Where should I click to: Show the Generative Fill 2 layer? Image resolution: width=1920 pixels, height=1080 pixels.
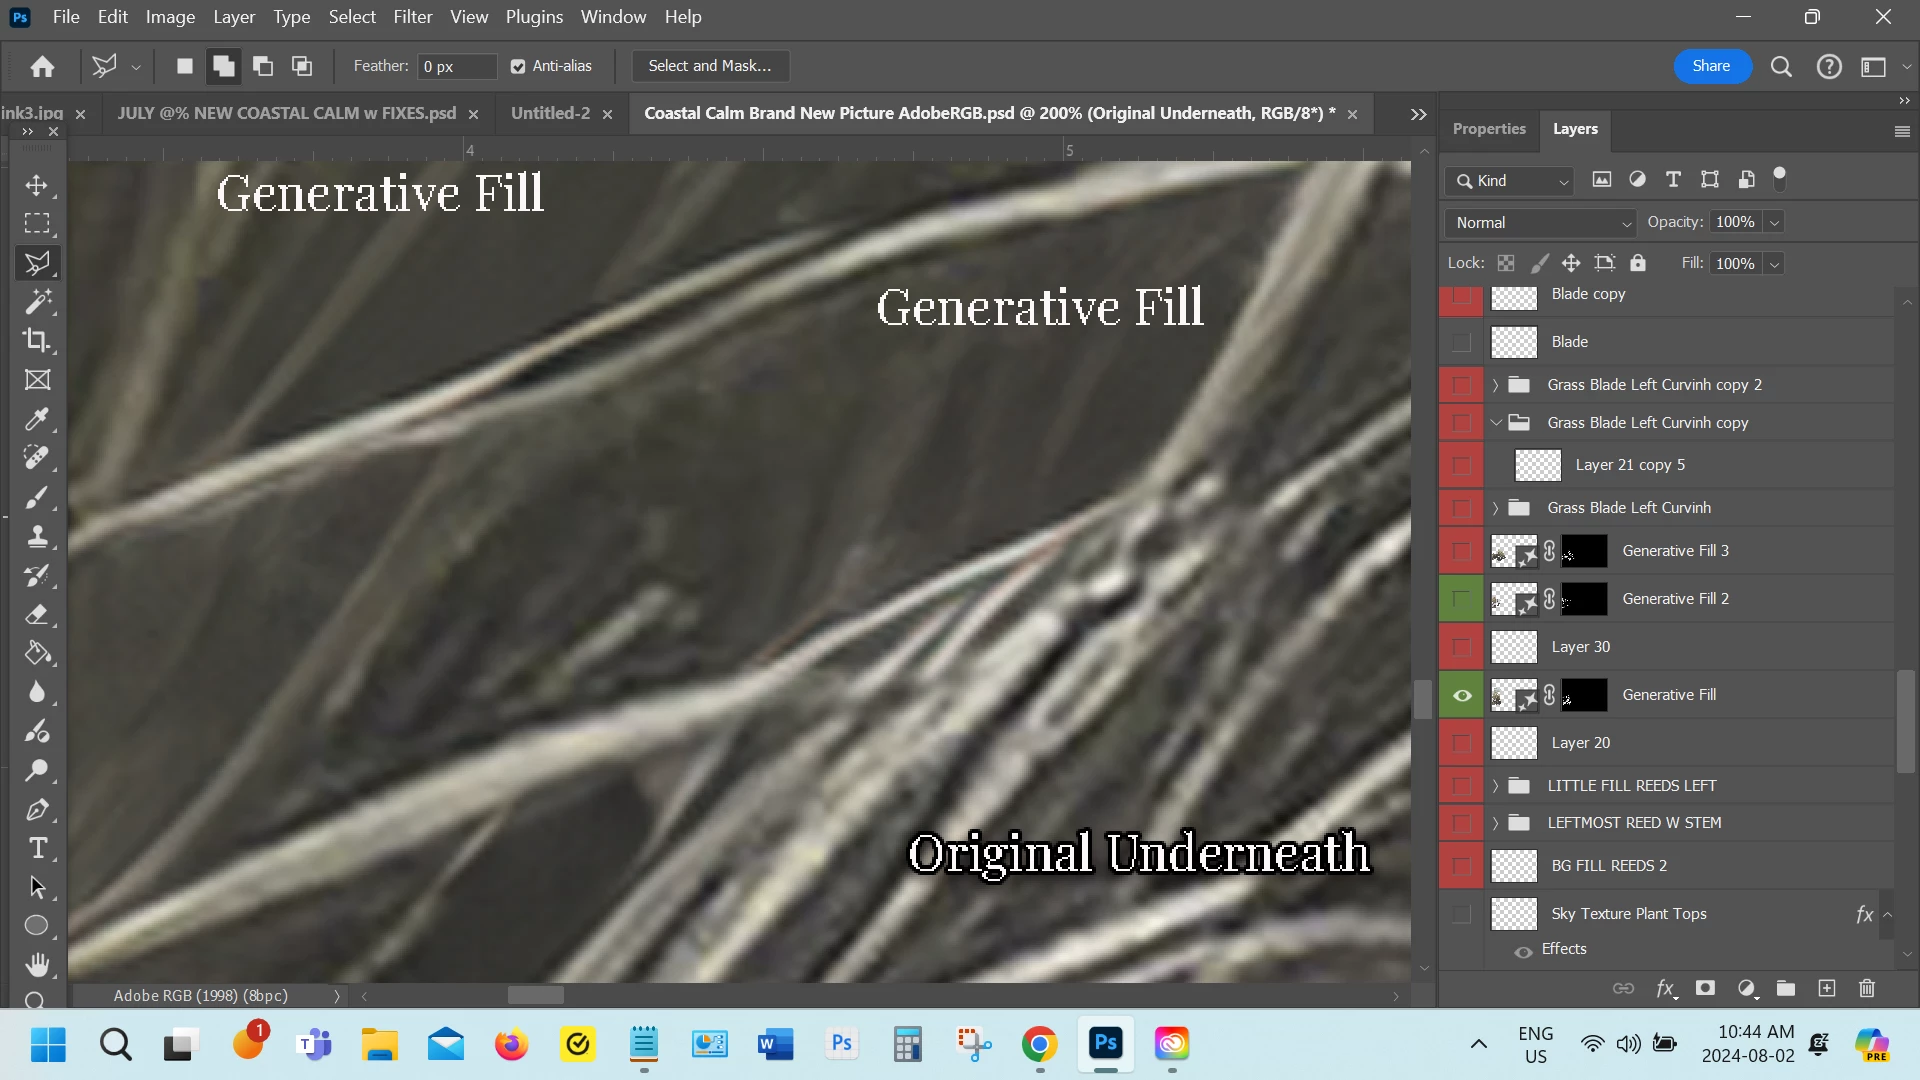click(x=1461, y=599)
